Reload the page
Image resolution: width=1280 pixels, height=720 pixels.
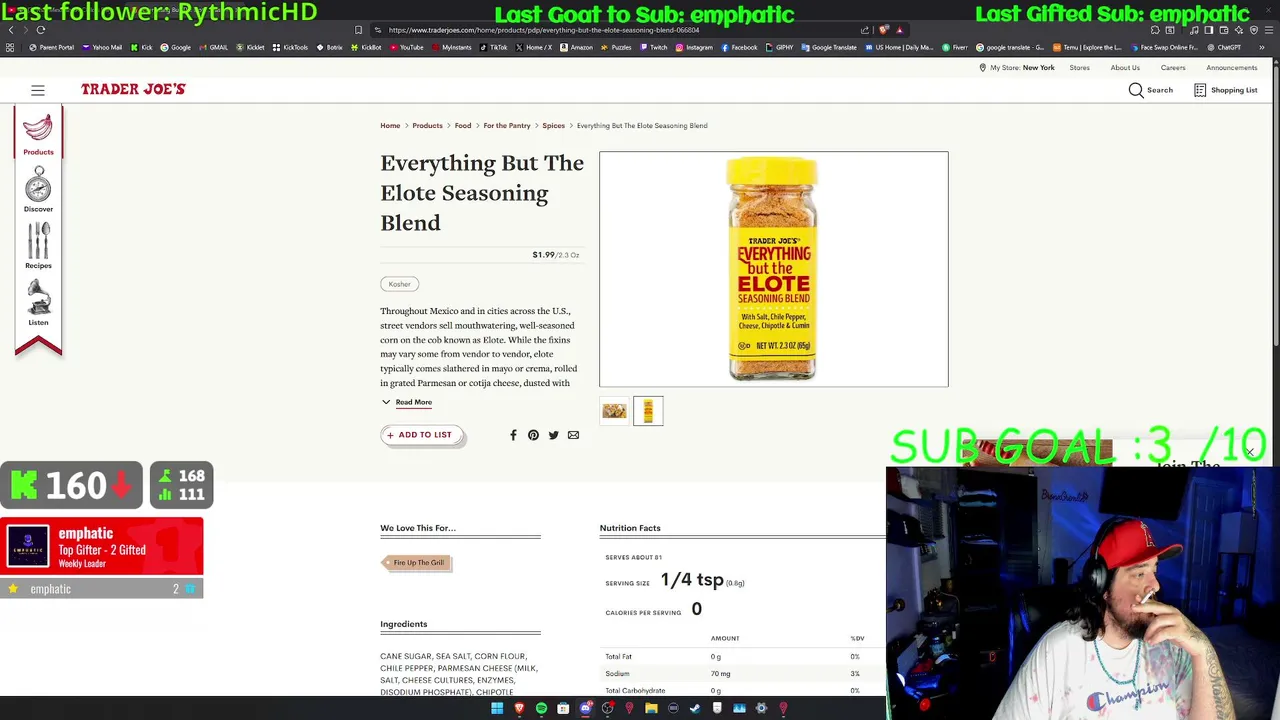41,29
